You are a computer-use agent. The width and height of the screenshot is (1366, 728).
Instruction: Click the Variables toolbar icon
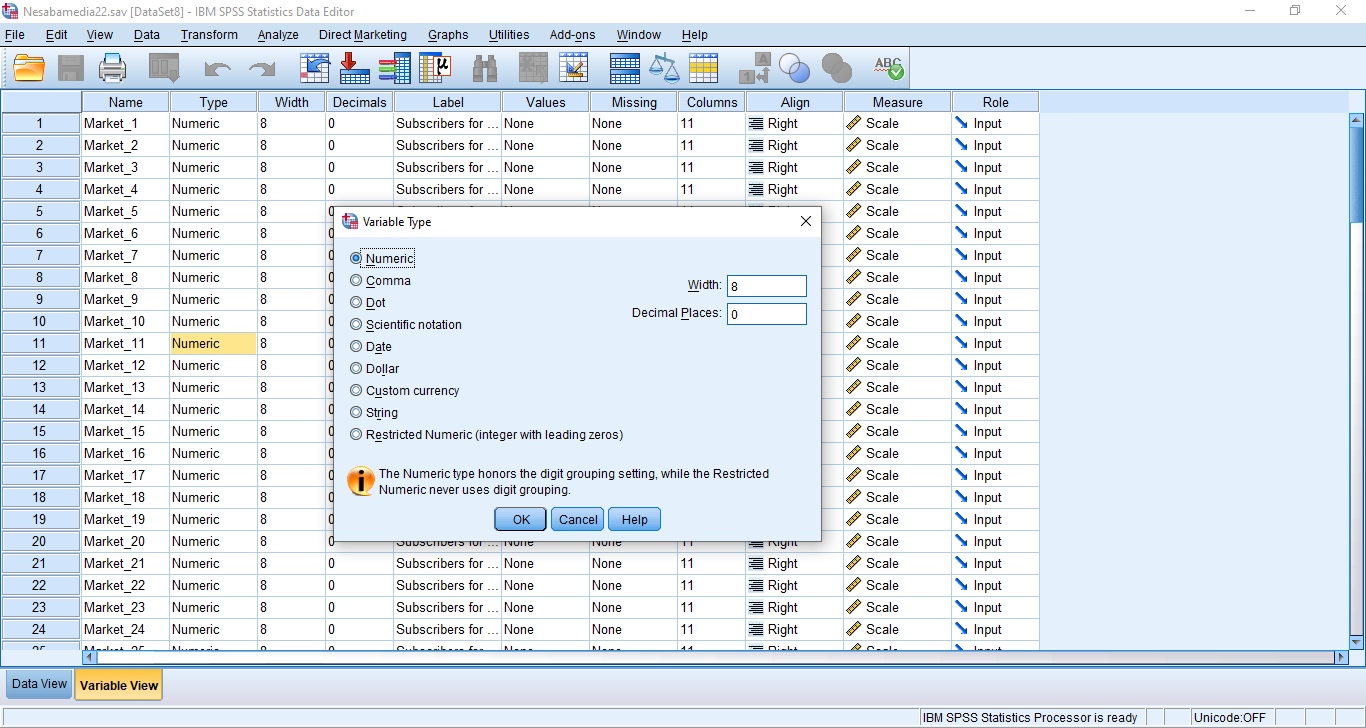click(394, 68)
